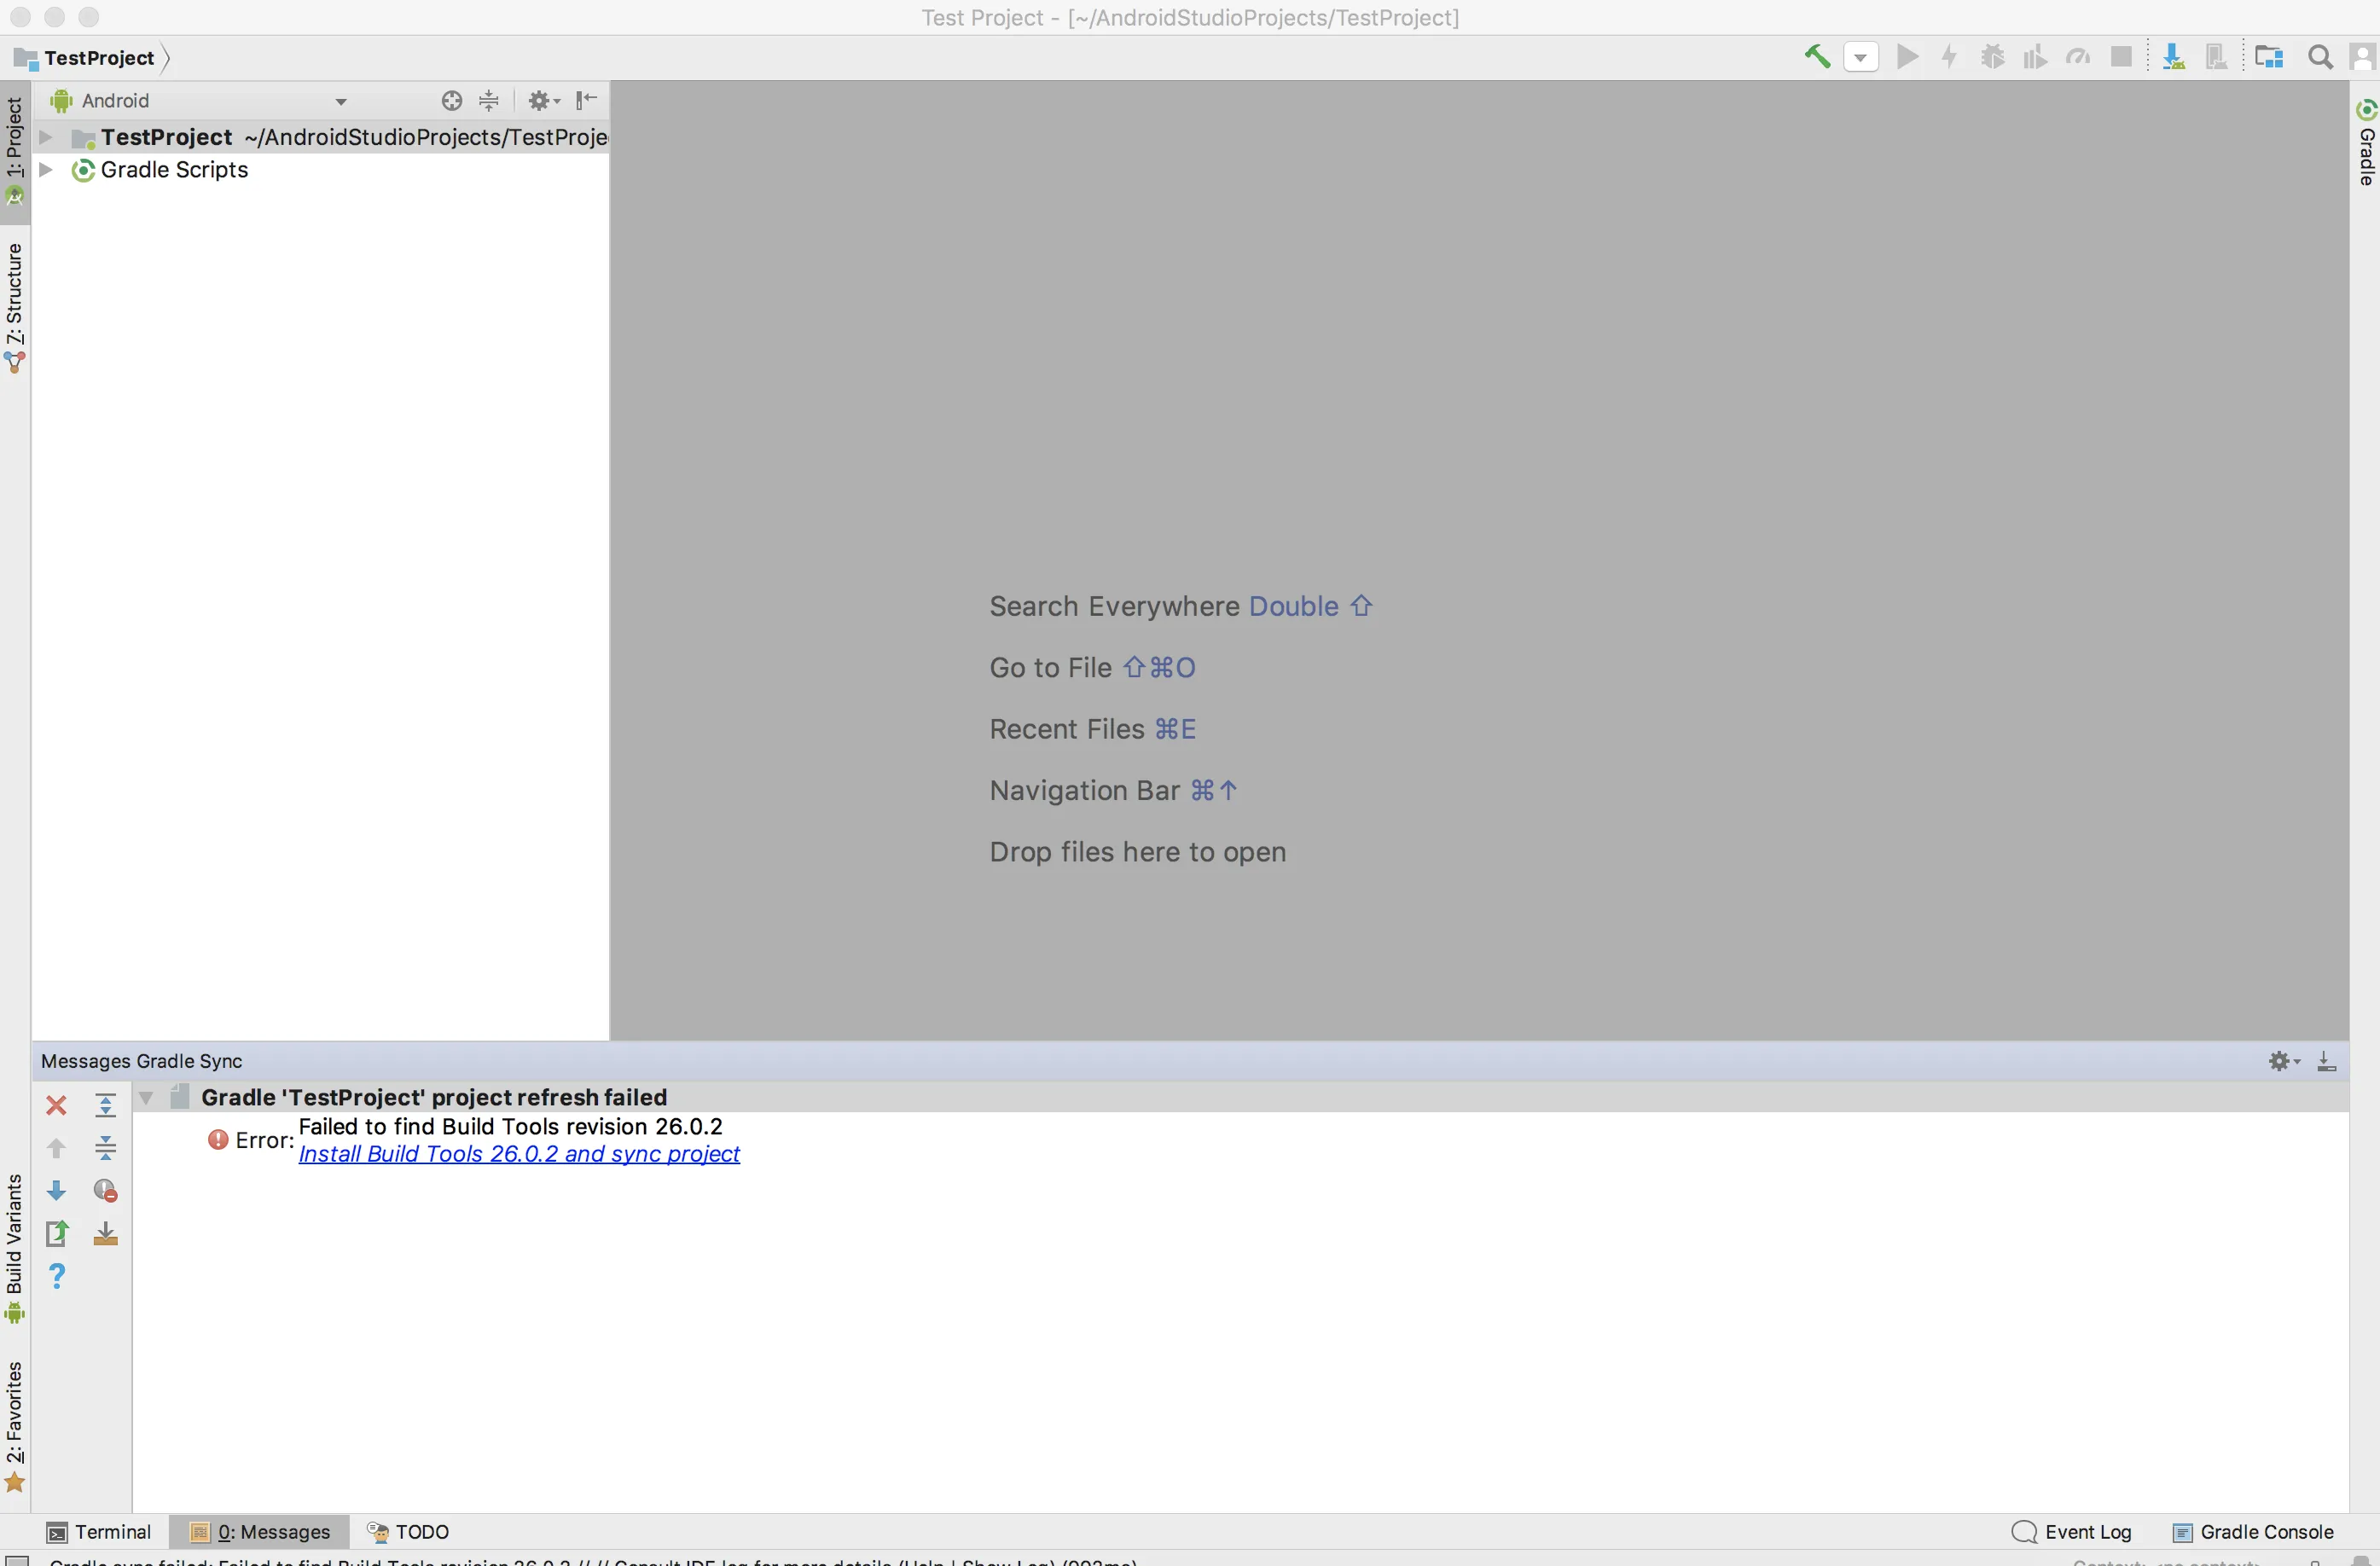Collapse the Gradle project refresh failed node
This screenshot has height=1566, width=2380.
[x=146, y=1097]
